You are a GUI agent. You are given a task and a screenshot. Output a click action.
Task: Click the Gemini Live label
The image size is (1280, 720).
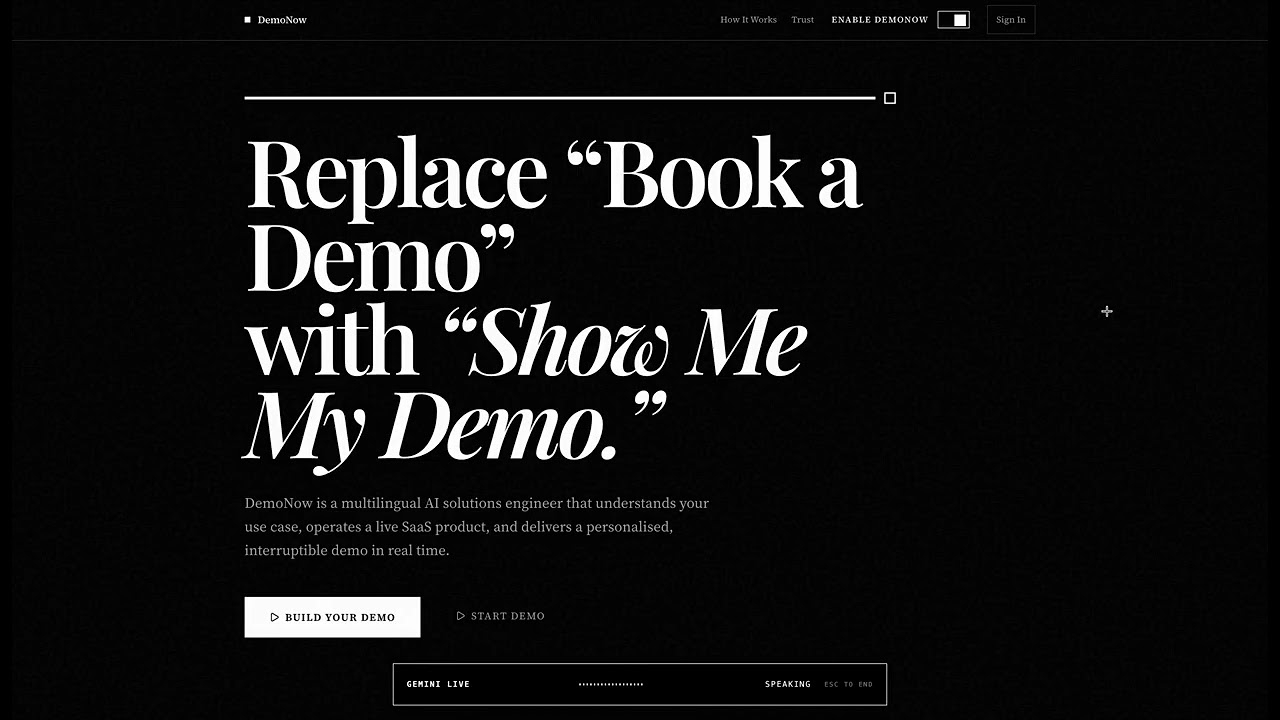tap(438, 684)
